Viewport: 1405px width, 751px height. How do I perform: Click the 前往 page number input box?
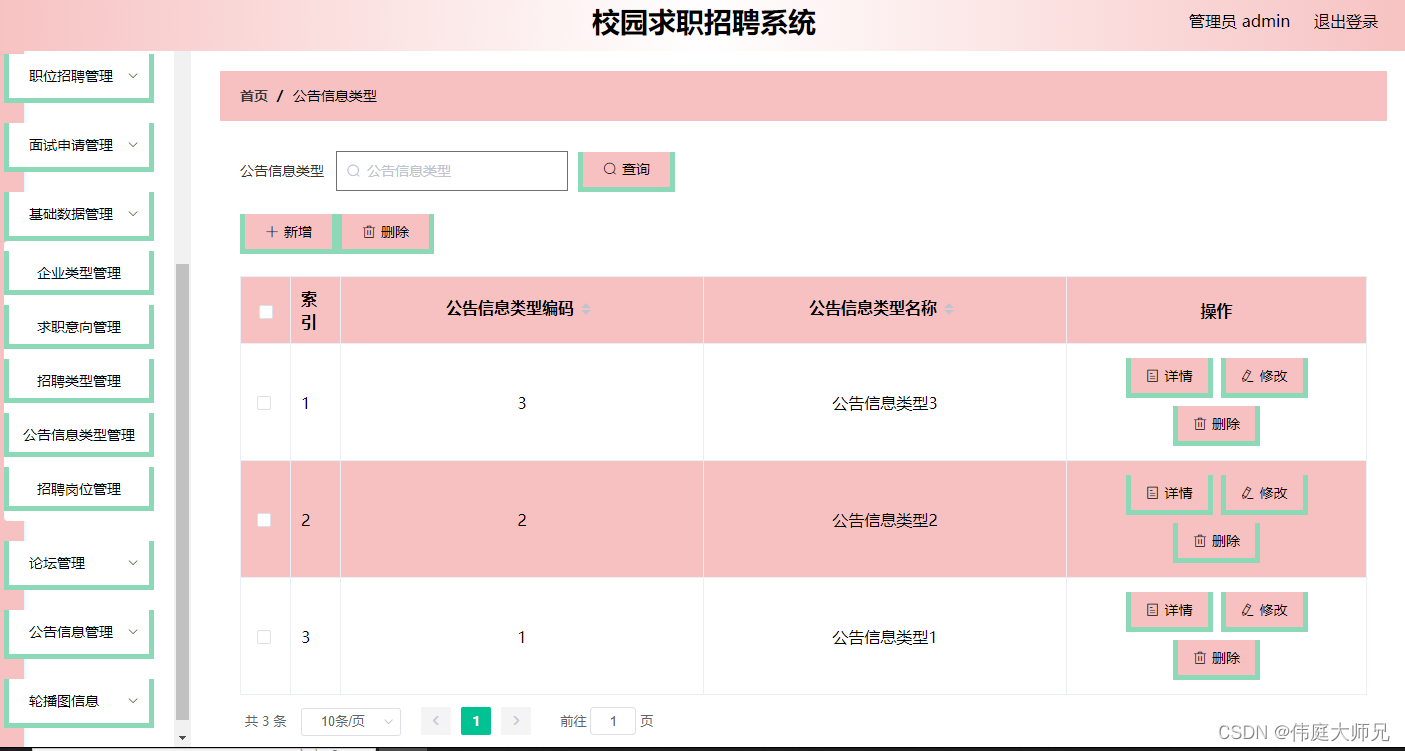(x=613, y=721)
